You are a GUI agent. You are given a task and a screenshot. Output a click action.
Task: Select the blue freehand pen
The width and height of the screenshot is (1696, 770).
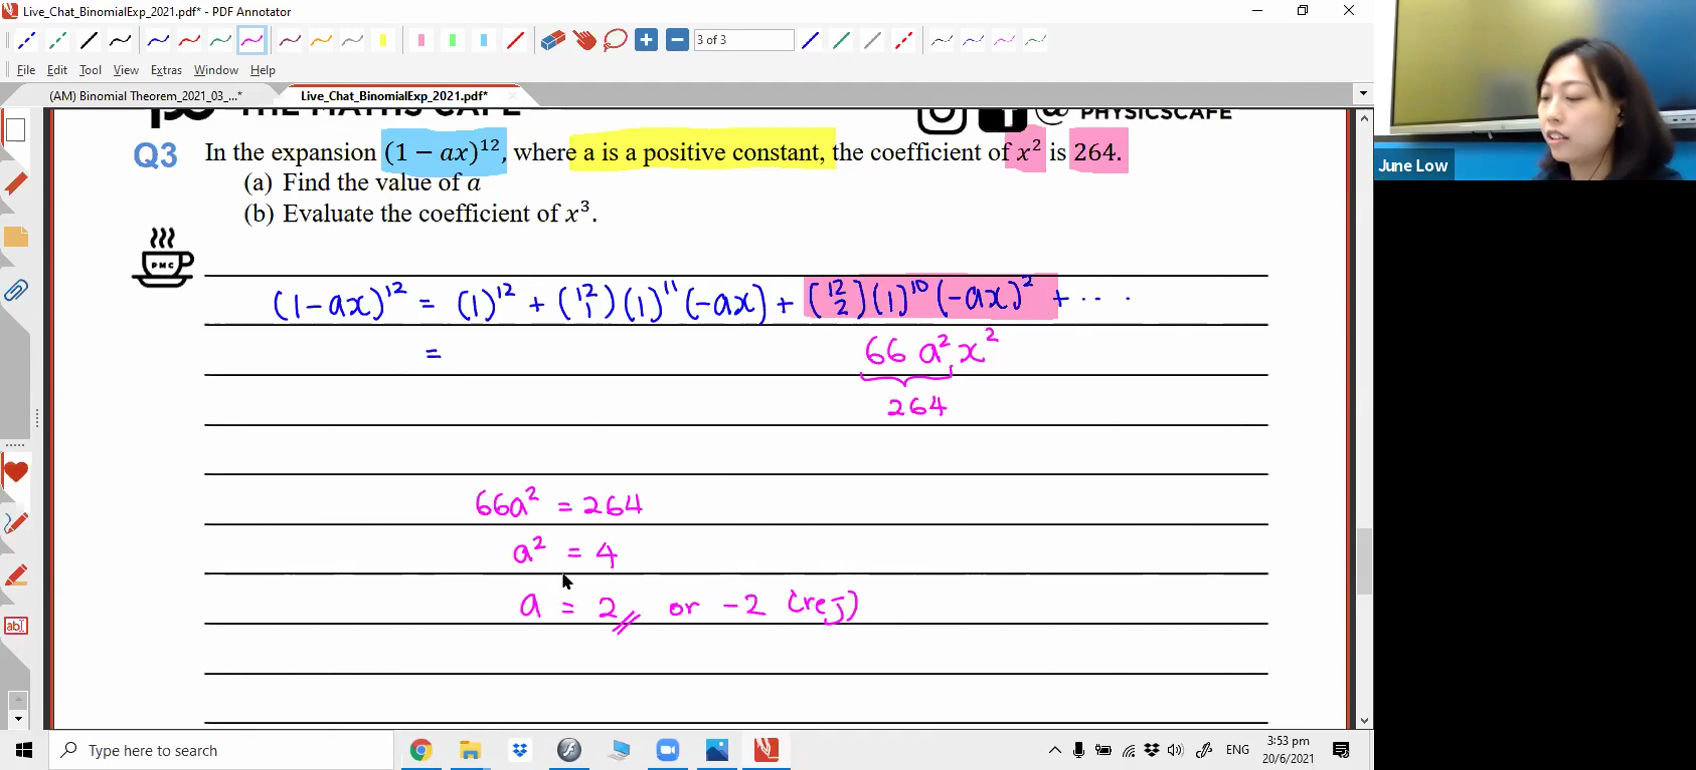tap(158, 41)
